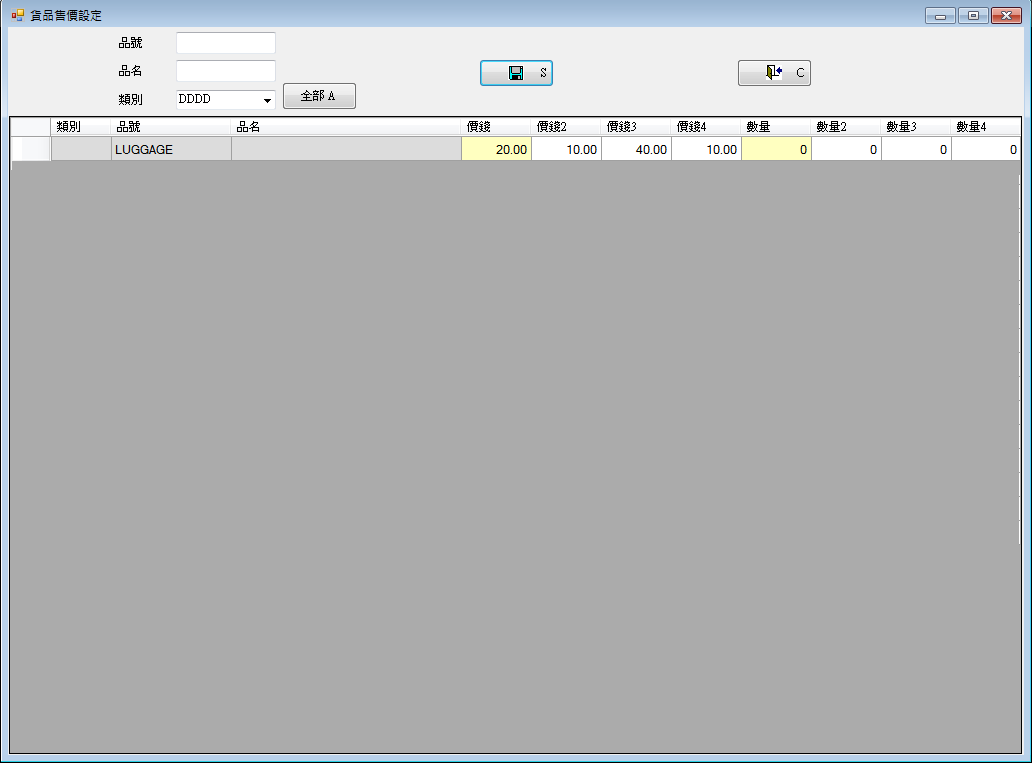
Task: Click the exit door icon
Action: coord(774,73)
